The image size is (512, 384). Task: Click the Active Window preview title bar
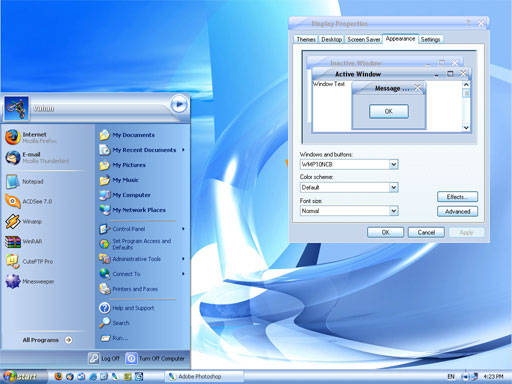point(391,74)
